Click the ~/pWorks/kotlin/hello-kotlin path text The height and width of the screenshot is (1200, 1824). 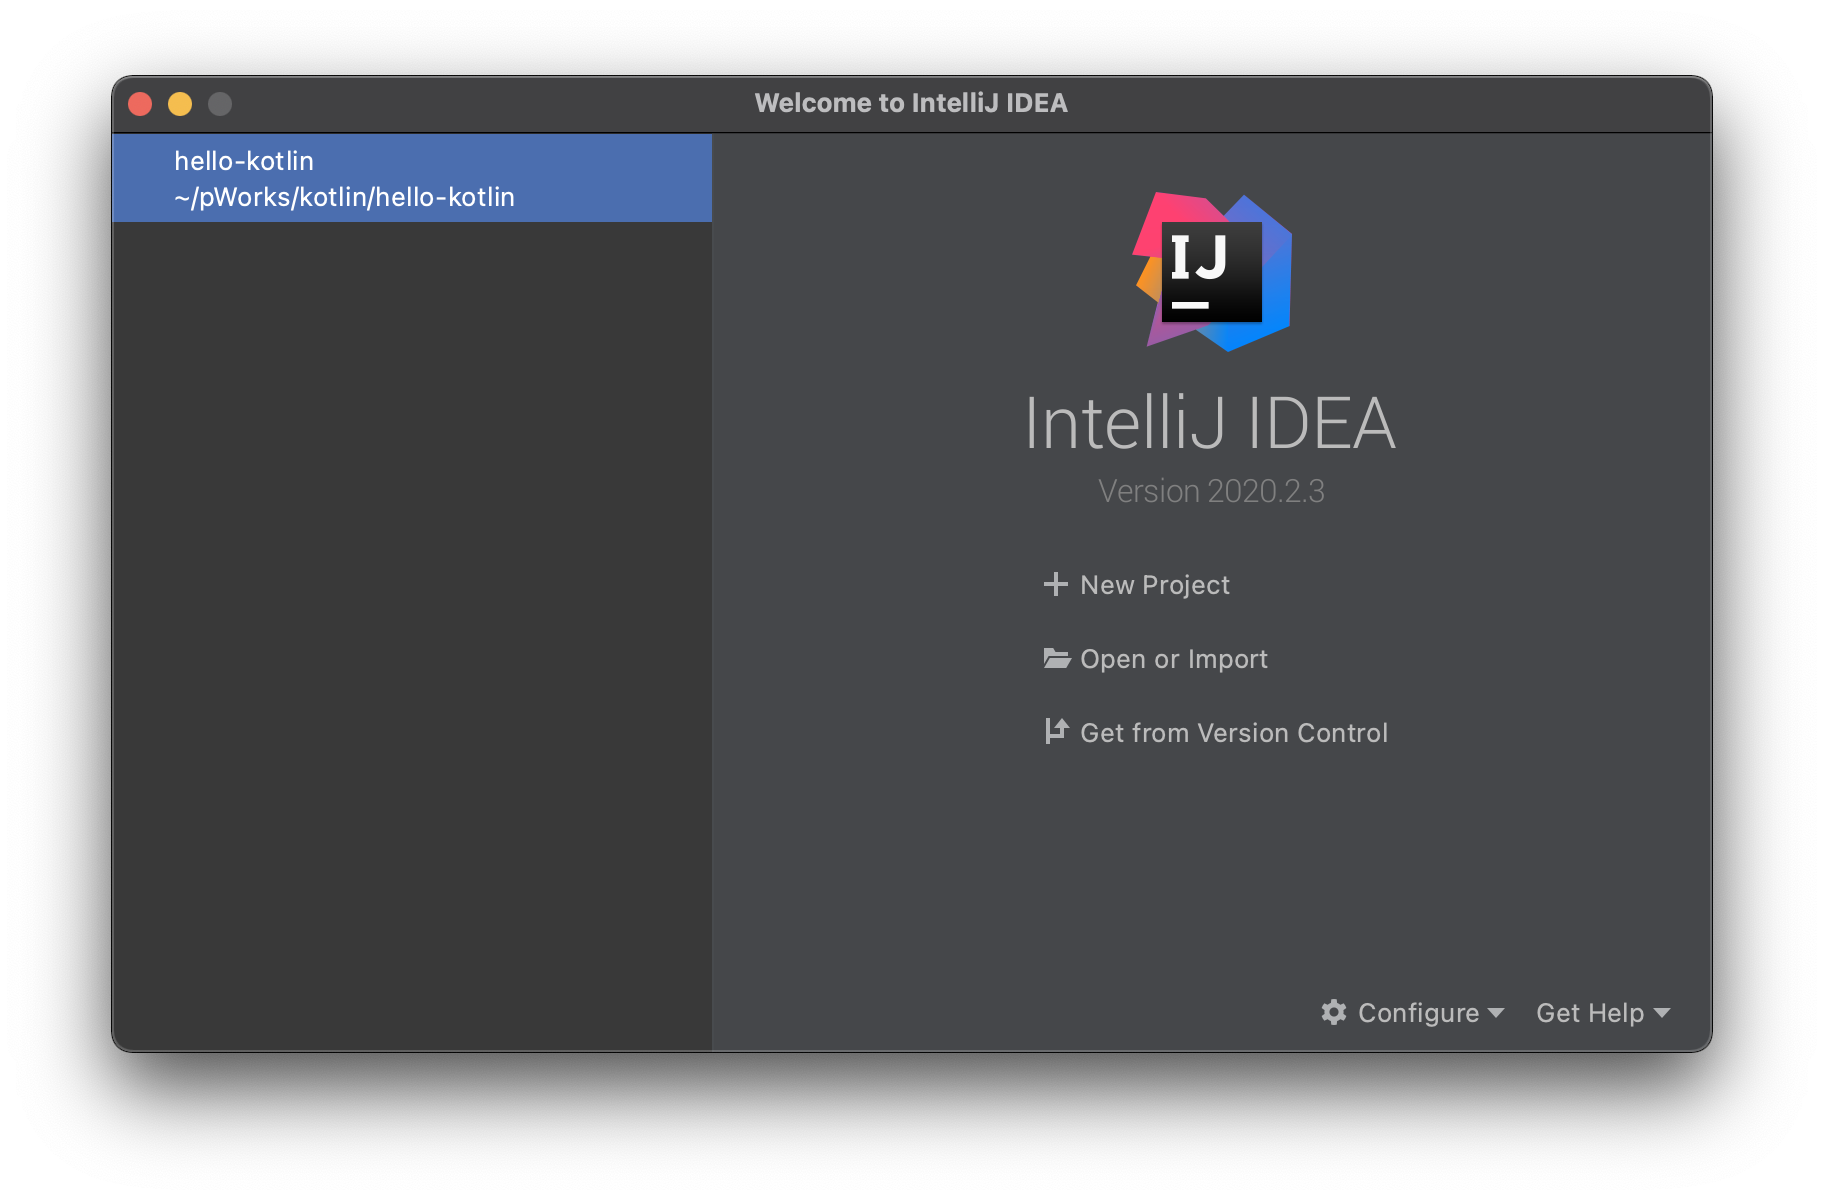coord(344,197)
